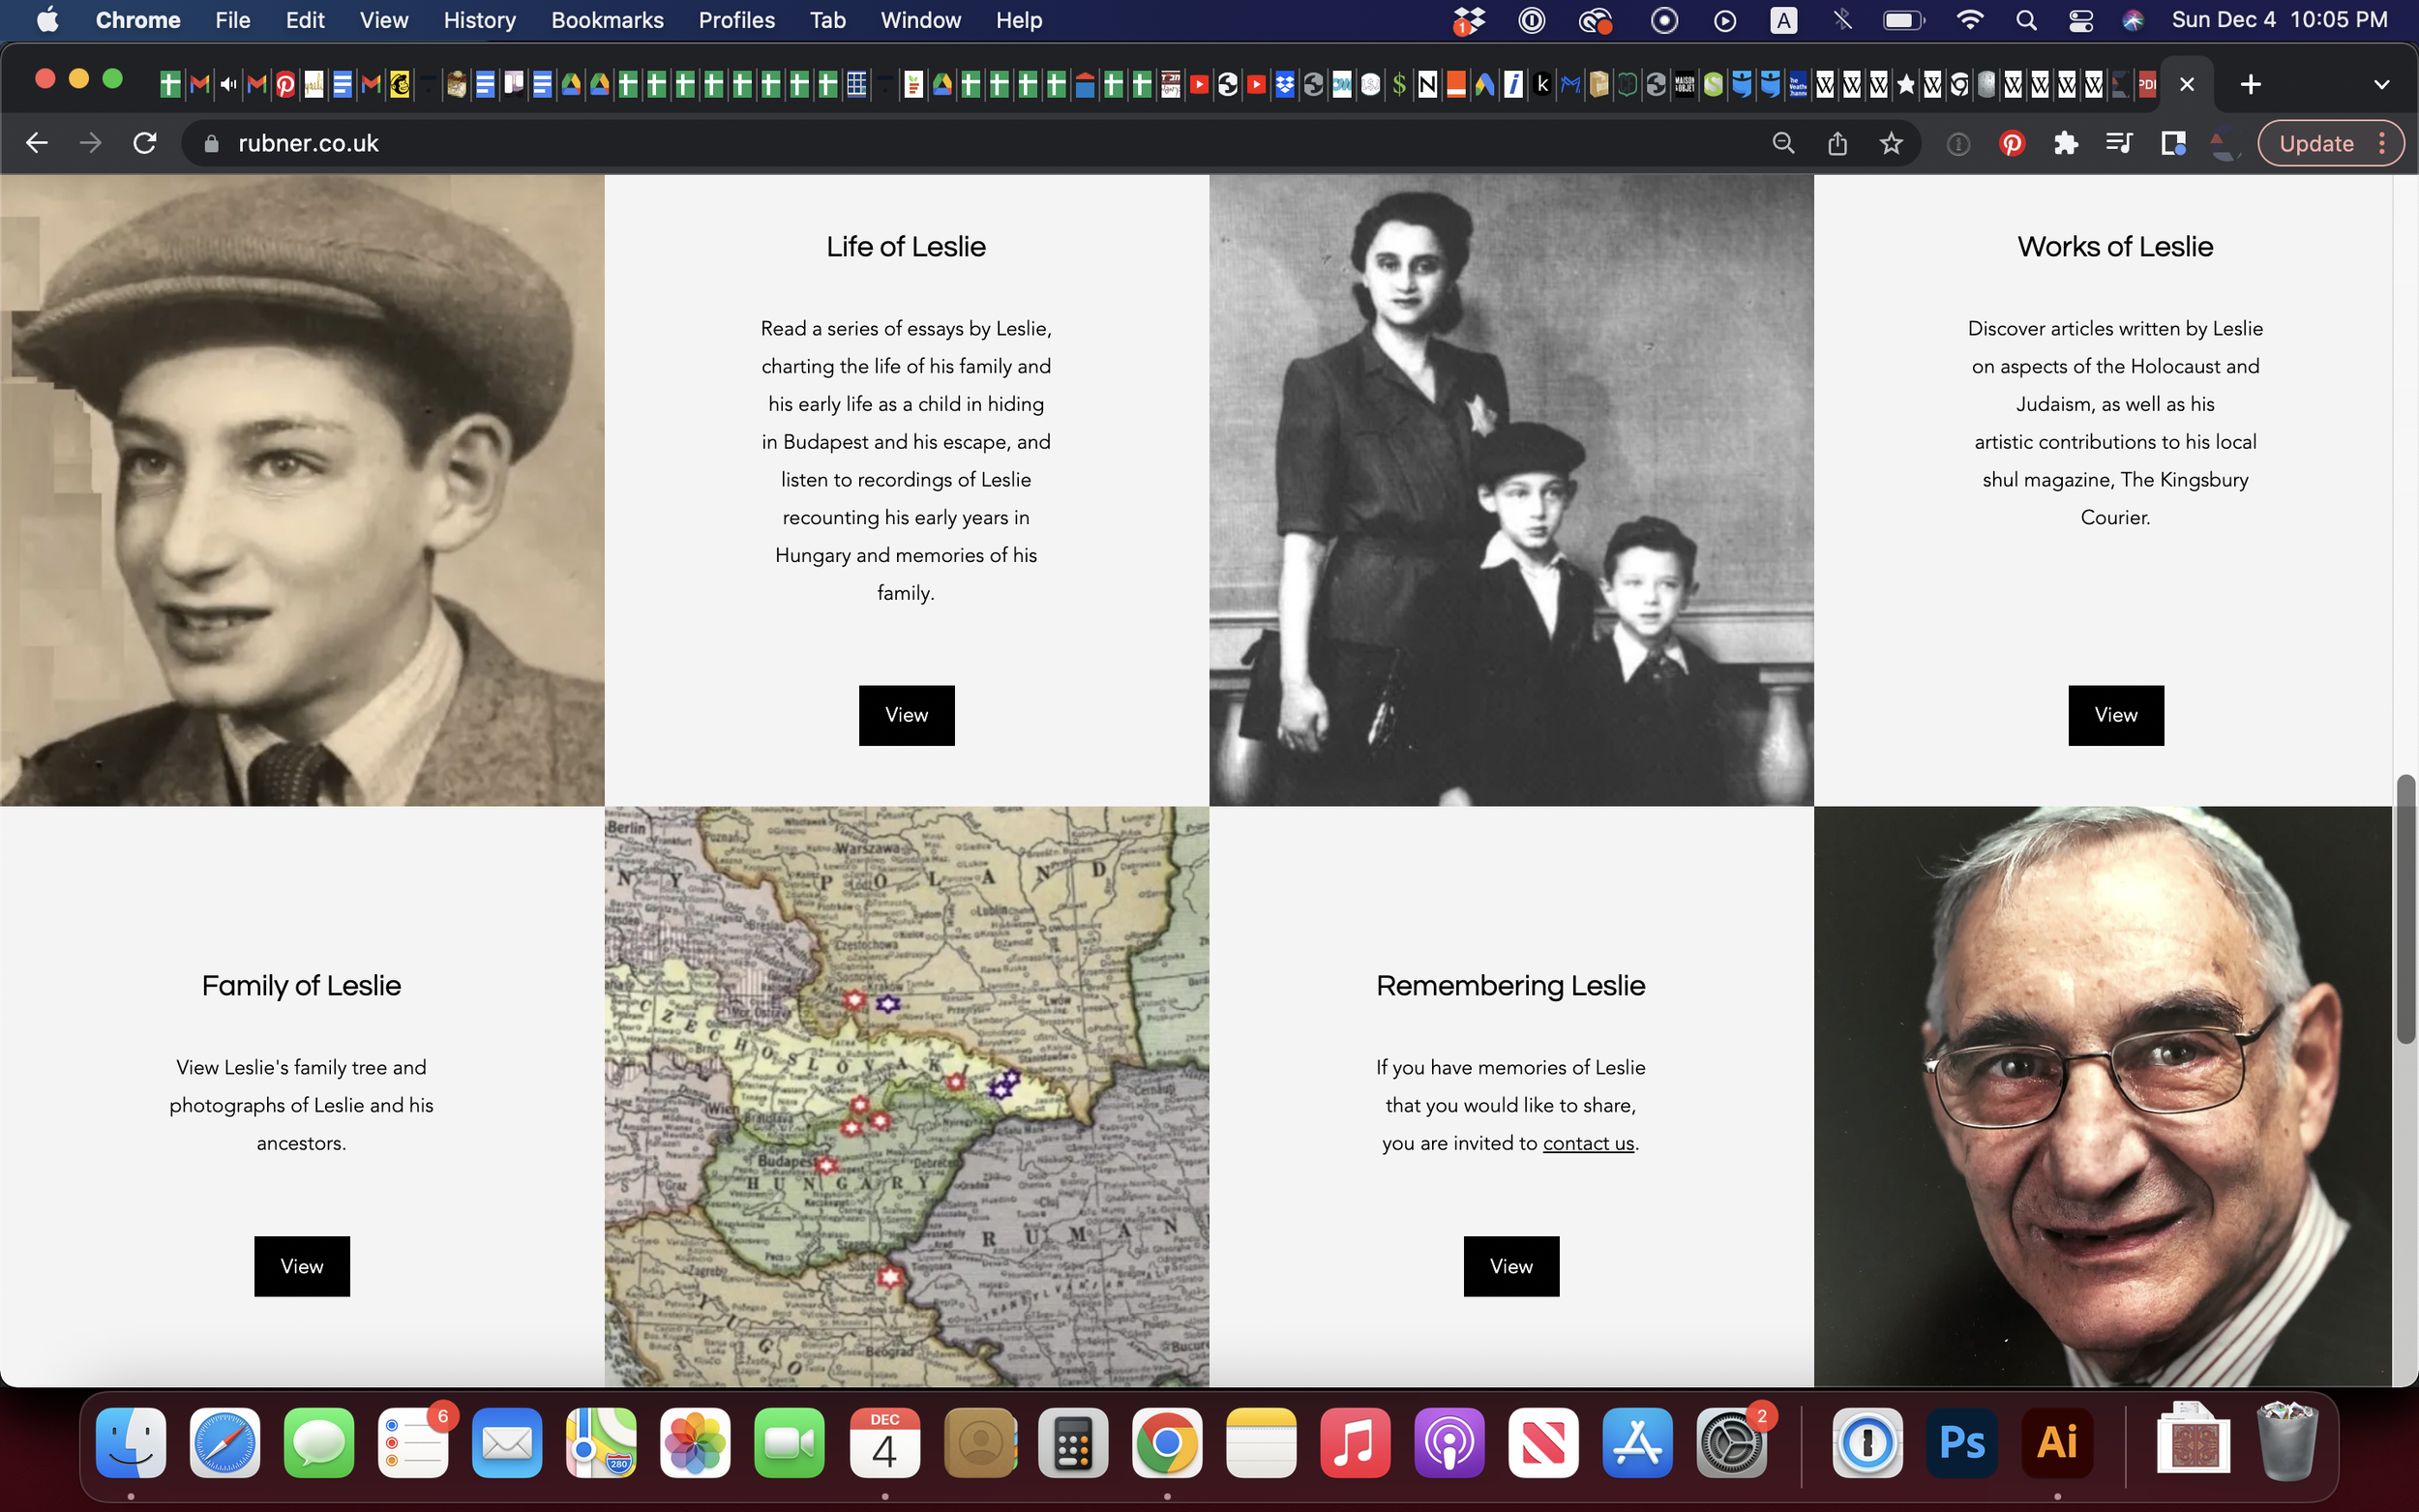Open the media control playlist icon
Screen dimensions: 2419x1512
coord(2119,143)
